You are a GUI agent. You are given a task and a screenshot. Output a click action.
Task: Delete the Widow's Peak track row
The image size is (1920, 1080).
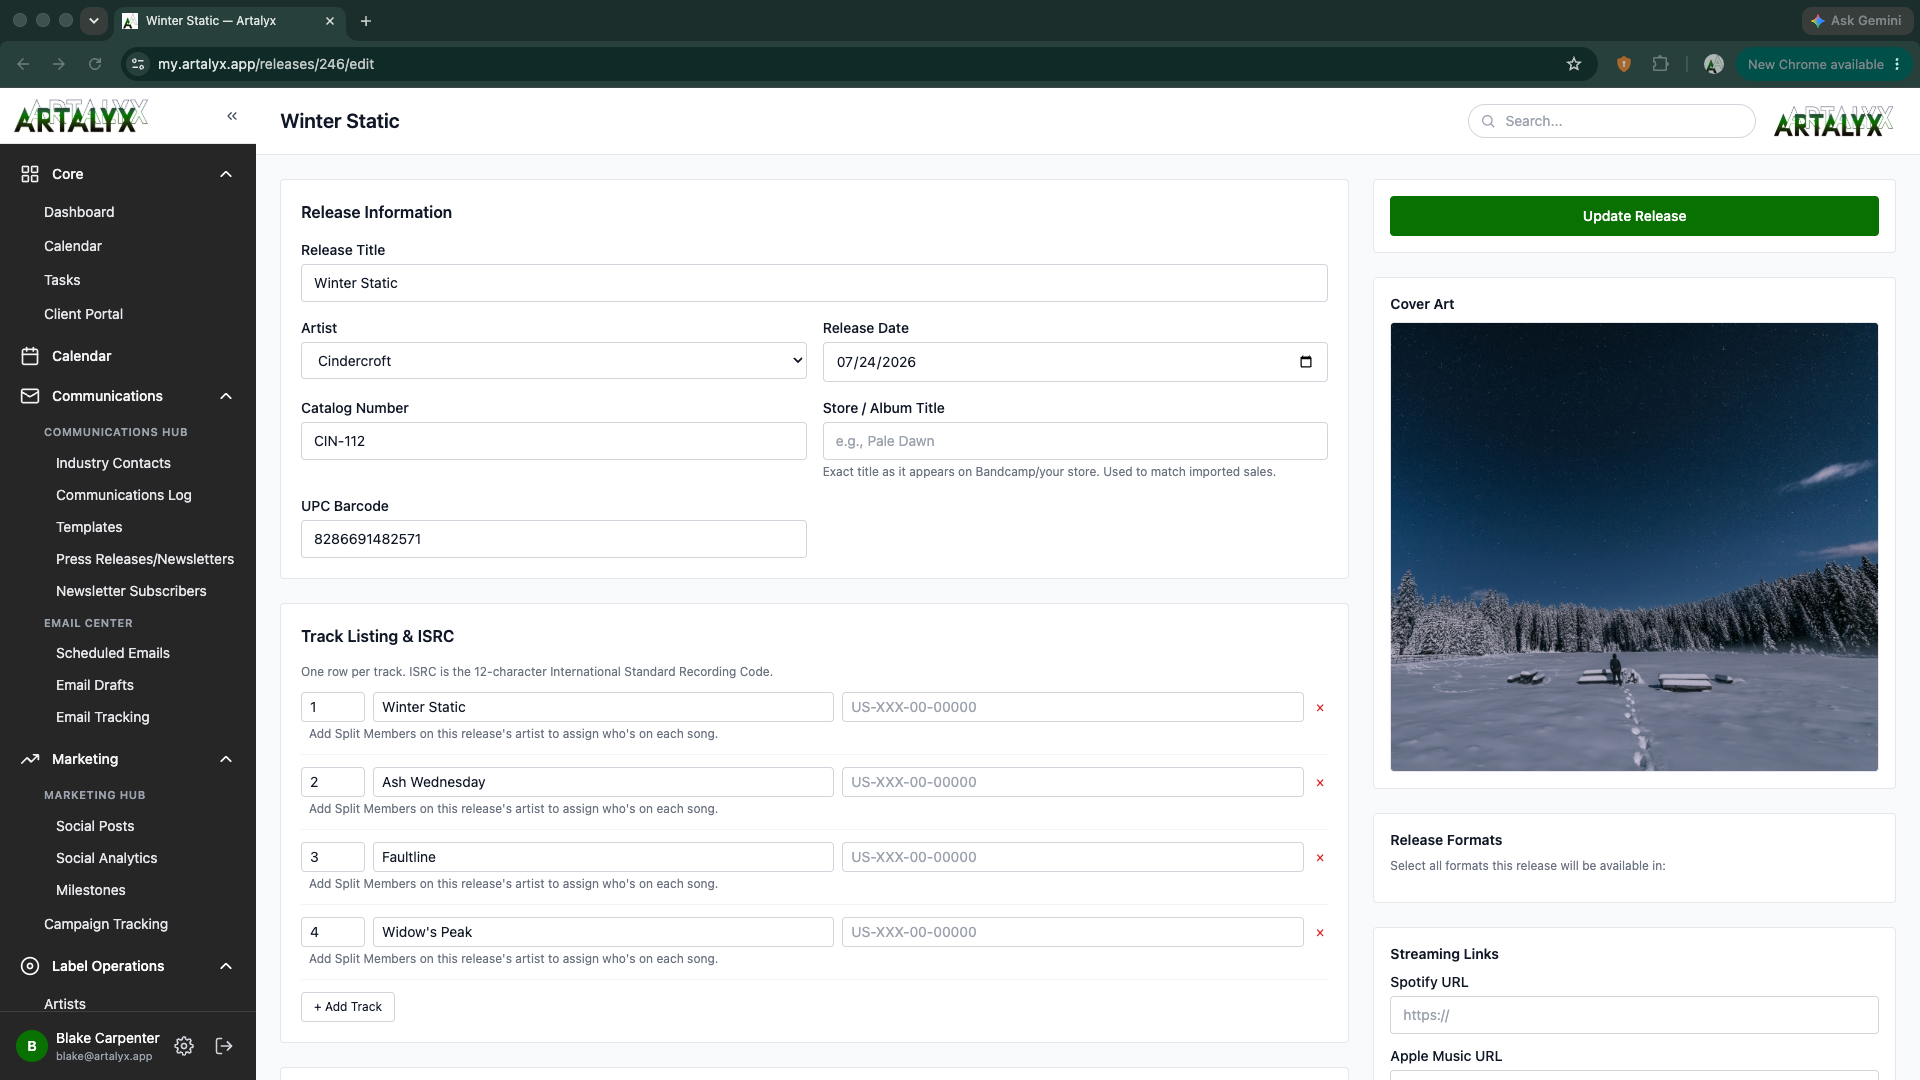click(x=1320, y=933)
